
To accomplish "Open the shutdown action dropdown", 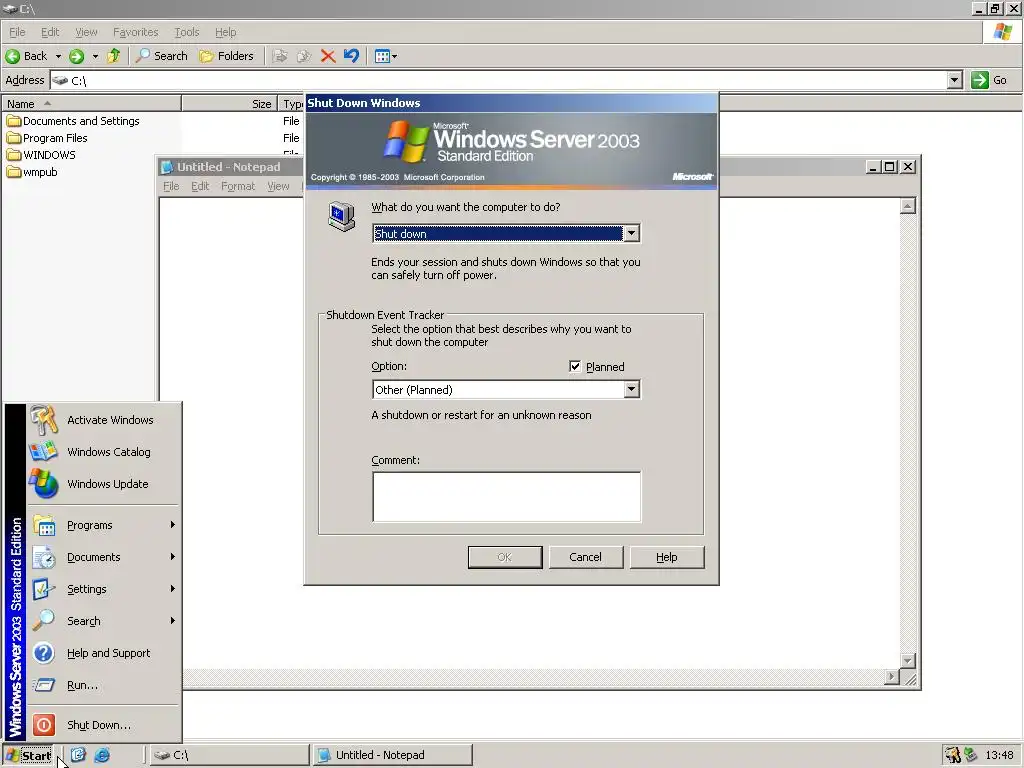I will click(631, 234).
